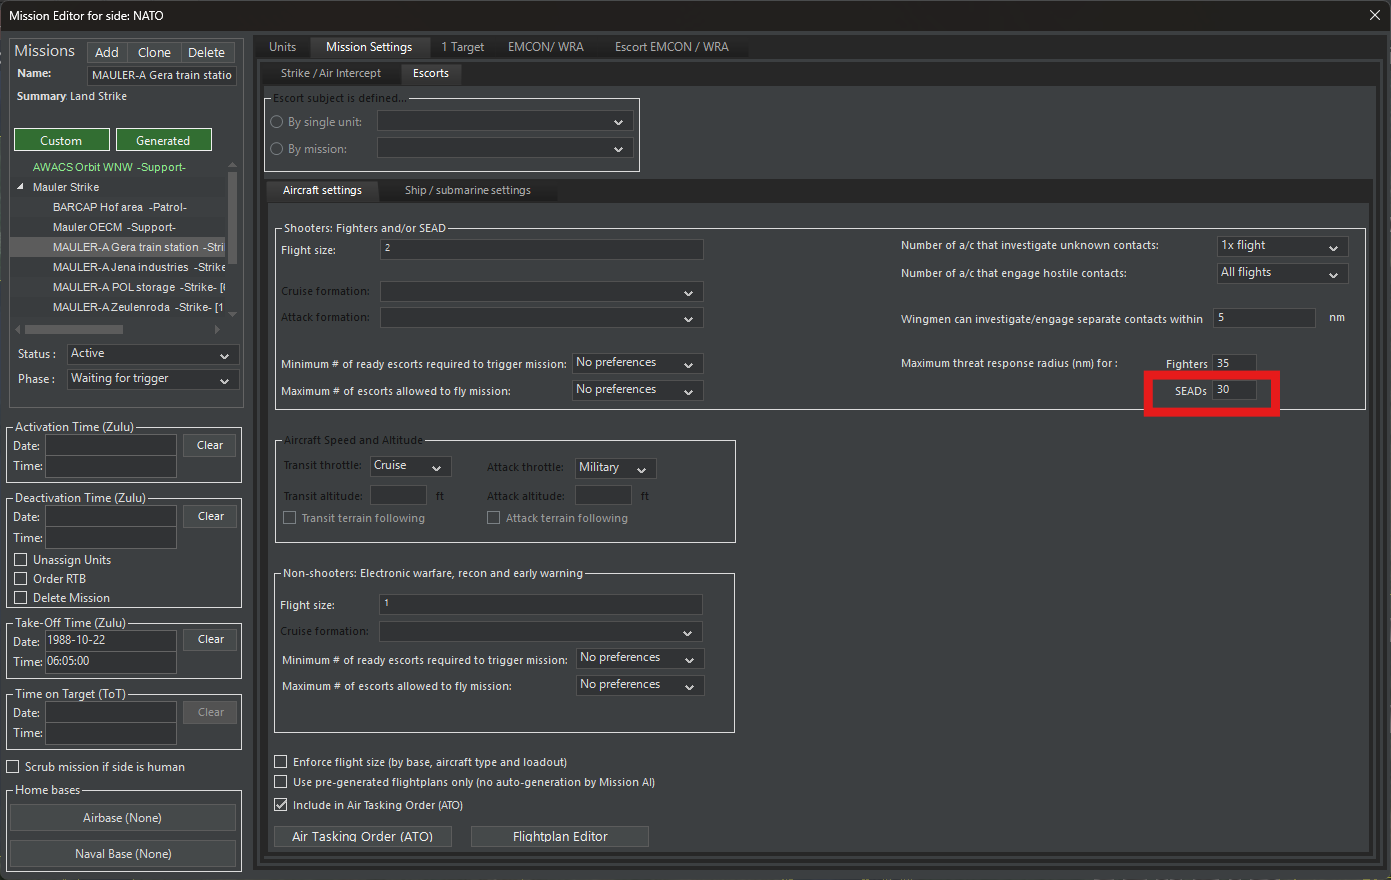The height and width of the screenshot is (880, 1391).
Task: Clear the Take-Off Time date
Action: (x=210, y=639)
